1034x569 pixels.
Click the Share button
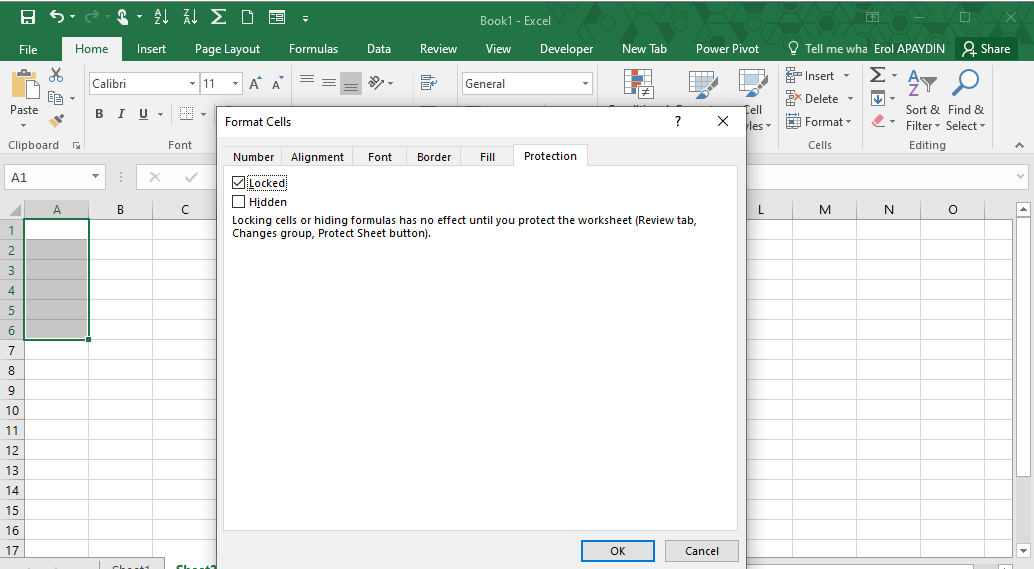point(987,49)
